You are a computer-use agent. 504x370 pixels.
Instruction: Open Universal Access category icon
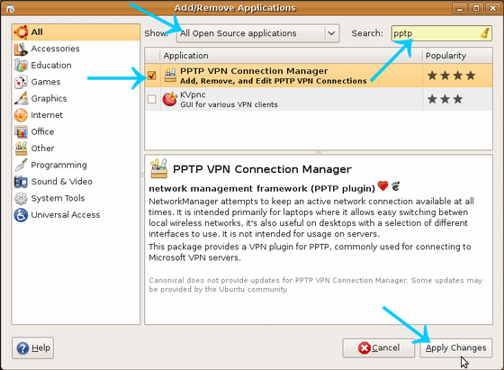tap(21, 215)
